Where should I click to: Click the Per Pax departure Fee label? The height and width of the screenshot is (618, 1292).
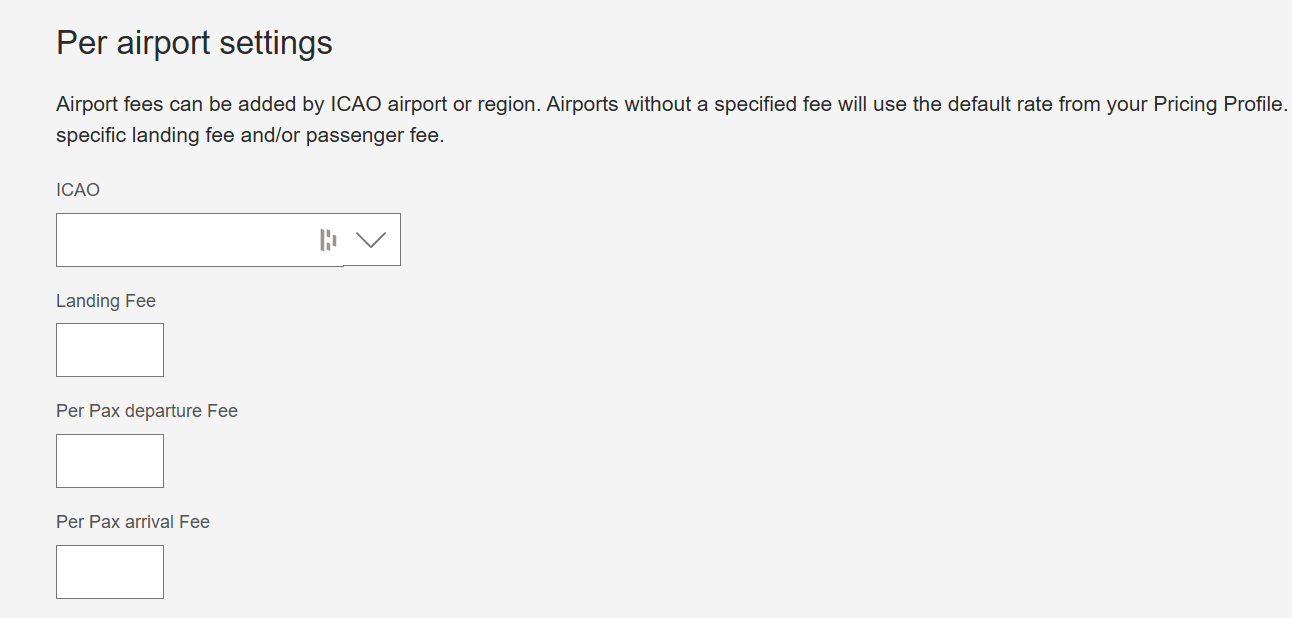tap(147, 411)
